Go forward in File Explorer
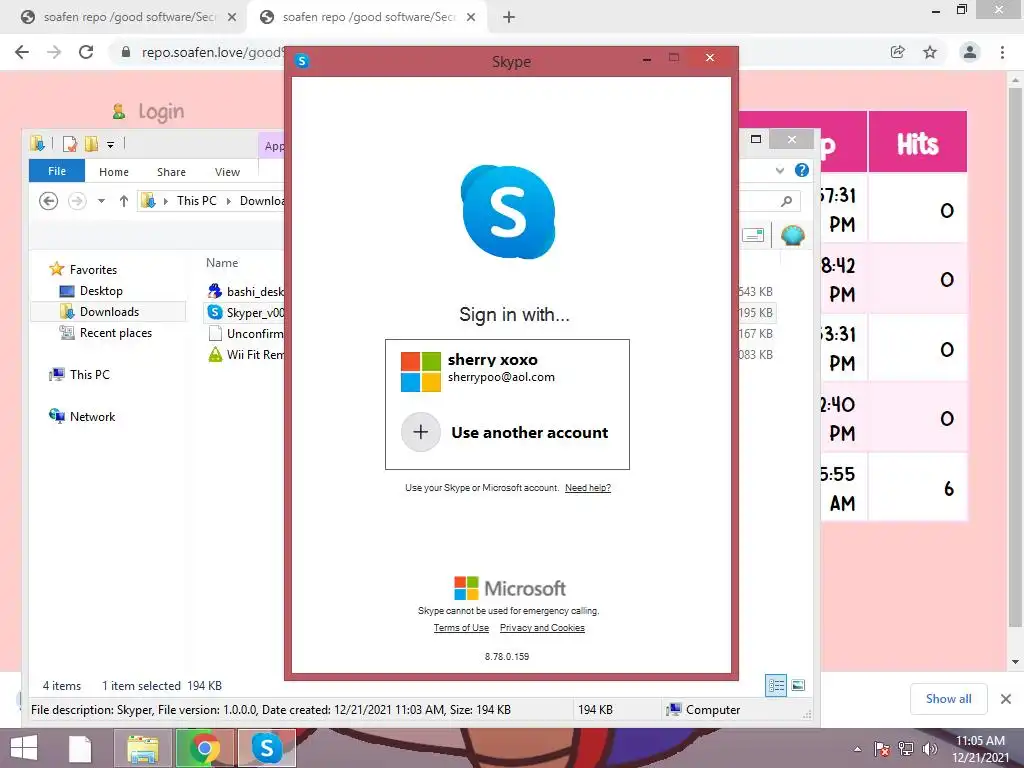This screenshot has height=768, width=1024. coord(77,200)
